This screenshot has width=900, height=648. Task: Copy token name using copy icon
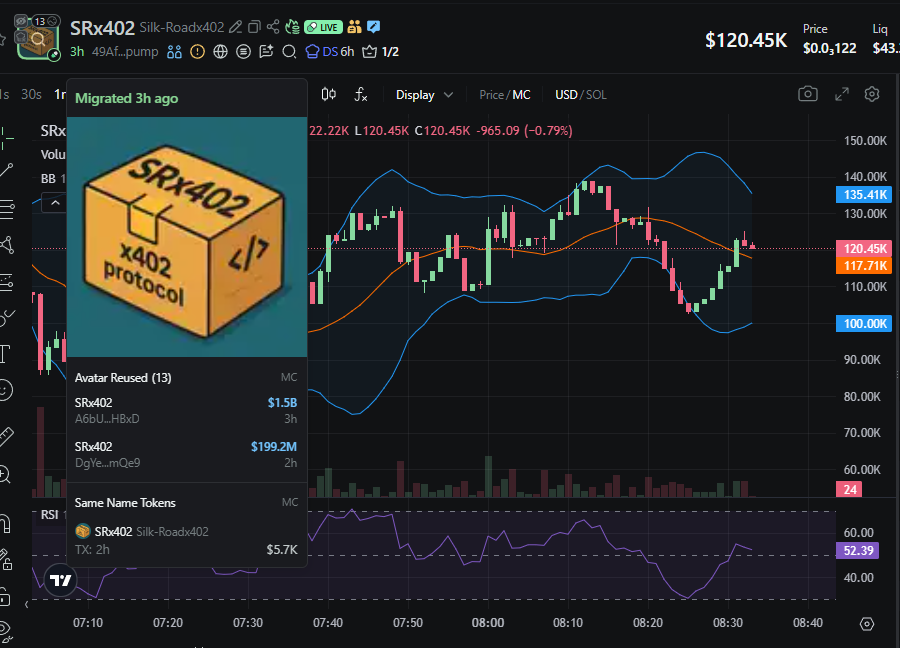pos(254,27)
